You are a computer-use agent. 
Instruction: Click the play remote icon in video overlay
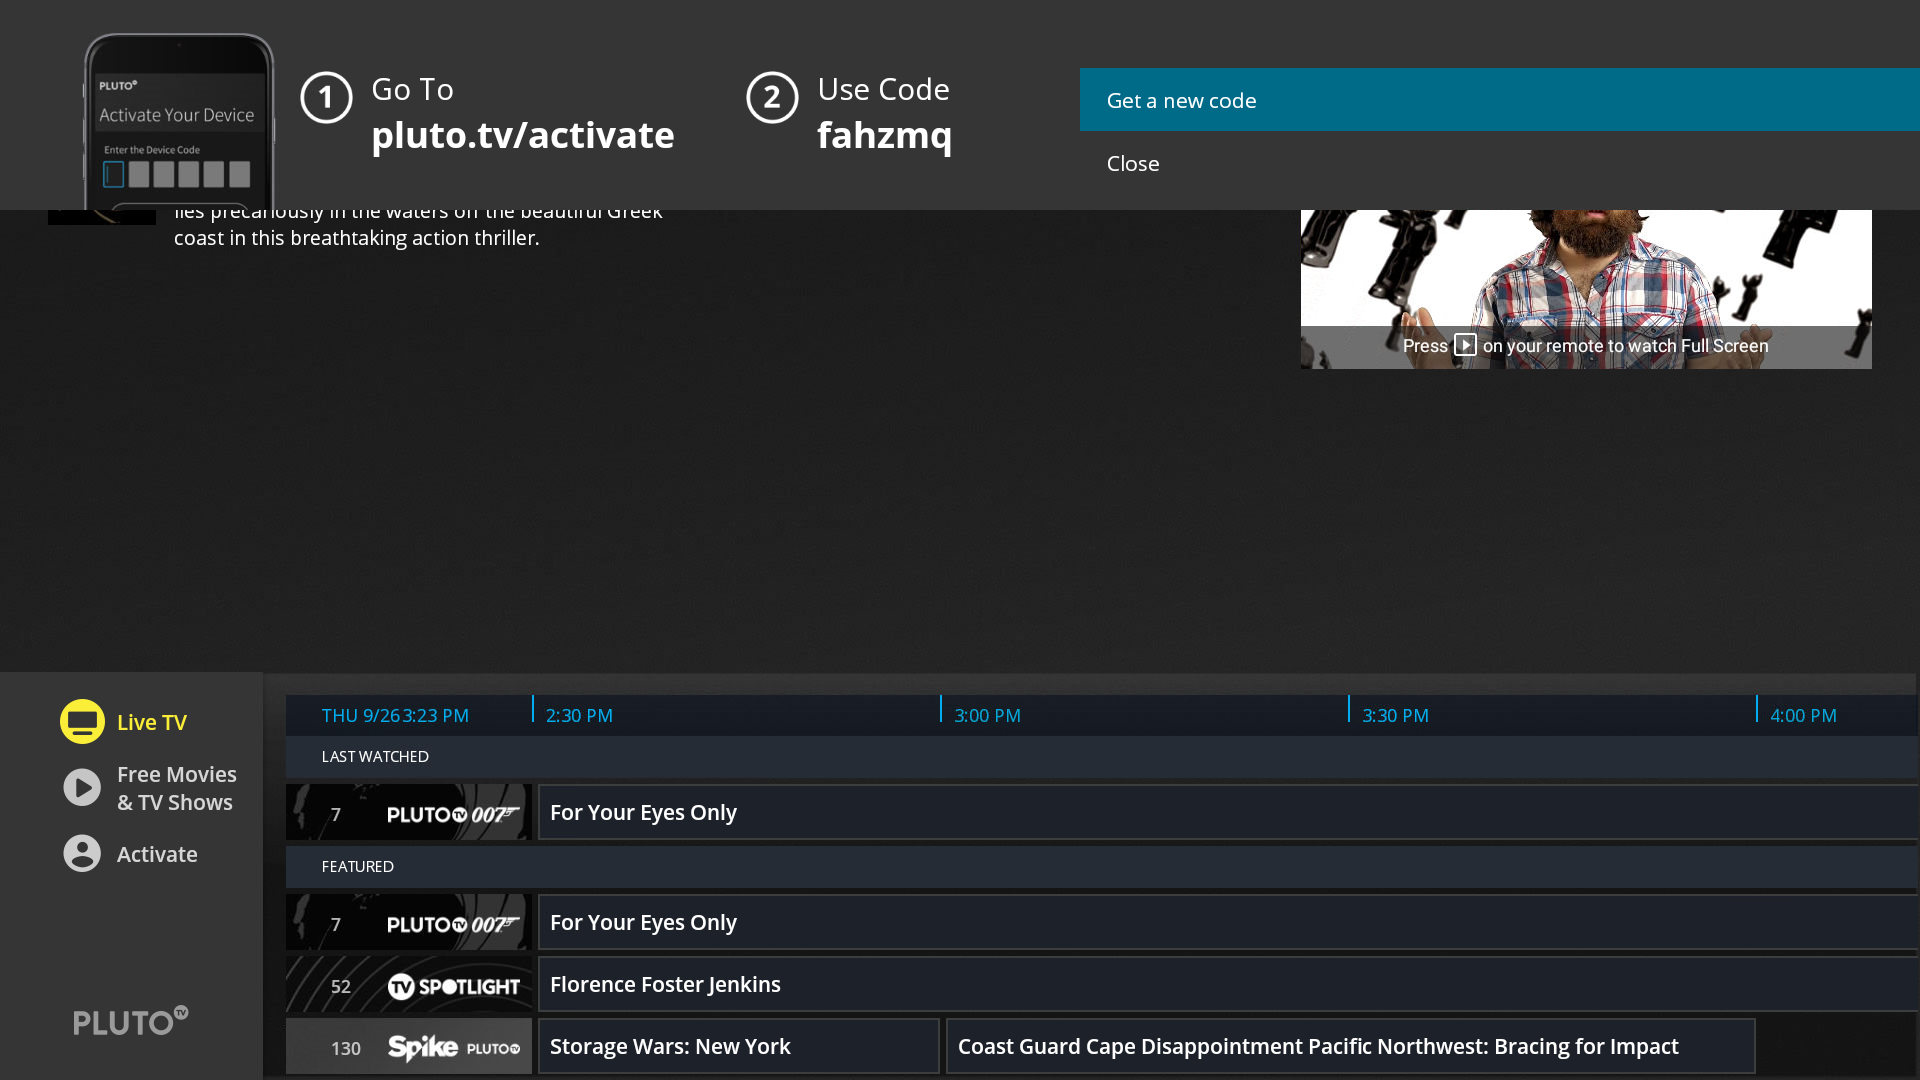tap(1465, 345)
